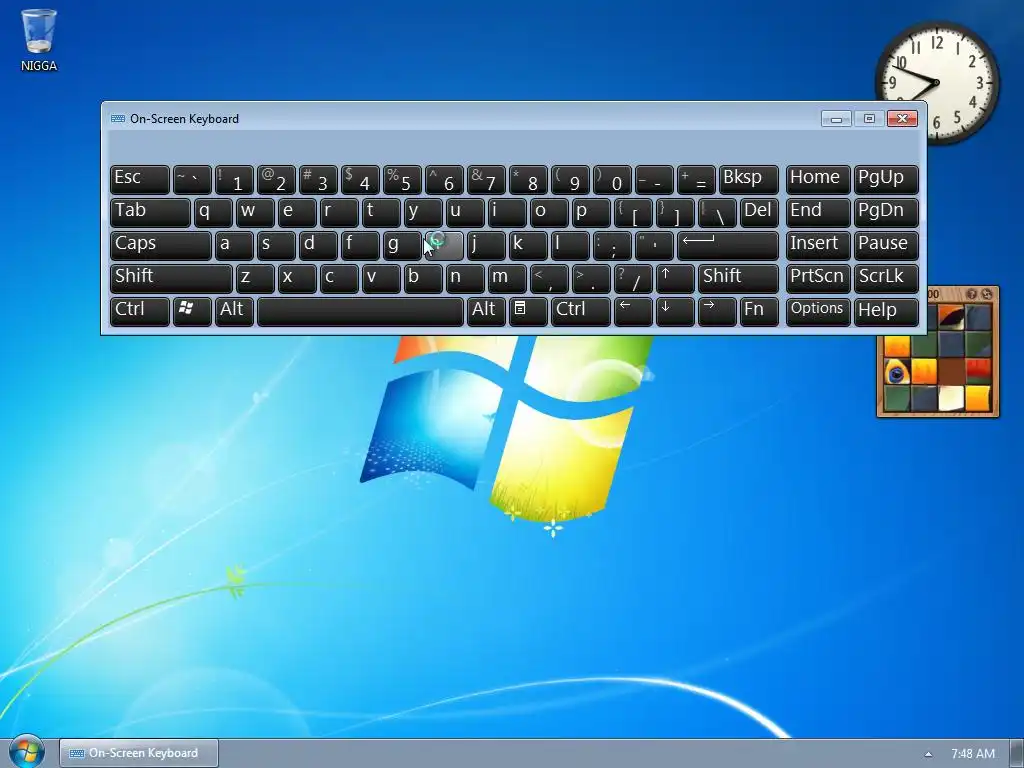This screenshot has width=1024, height=768.
Task: Open the Help button on keyboard
Action: [x=886, y=311]
